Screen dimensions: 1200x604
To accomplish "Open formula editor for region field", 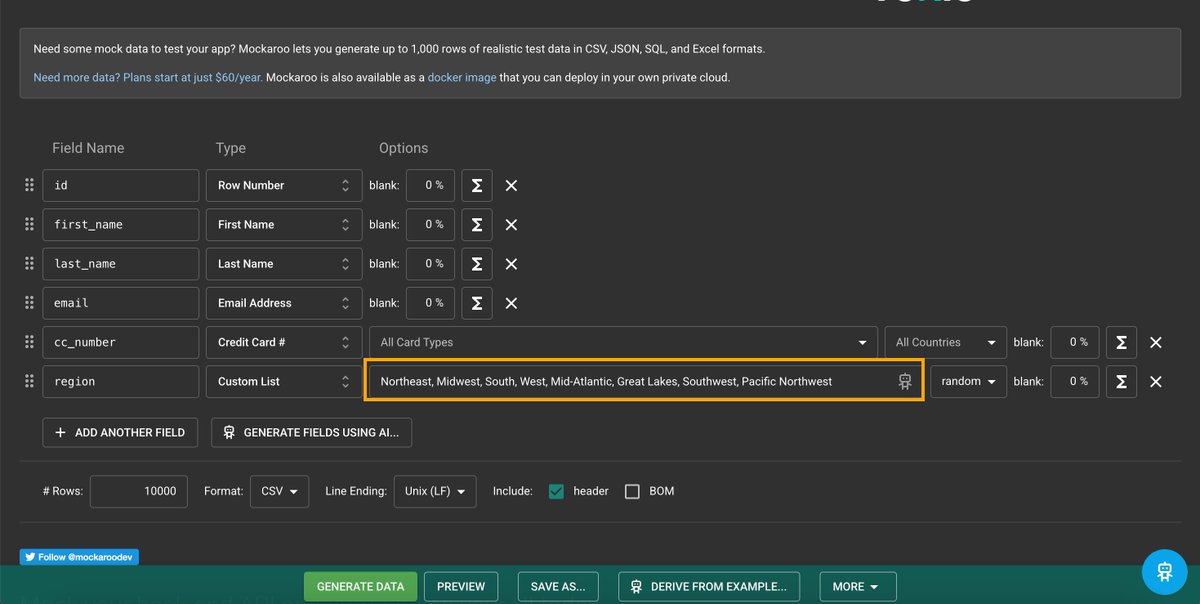I will (1121, 381).
